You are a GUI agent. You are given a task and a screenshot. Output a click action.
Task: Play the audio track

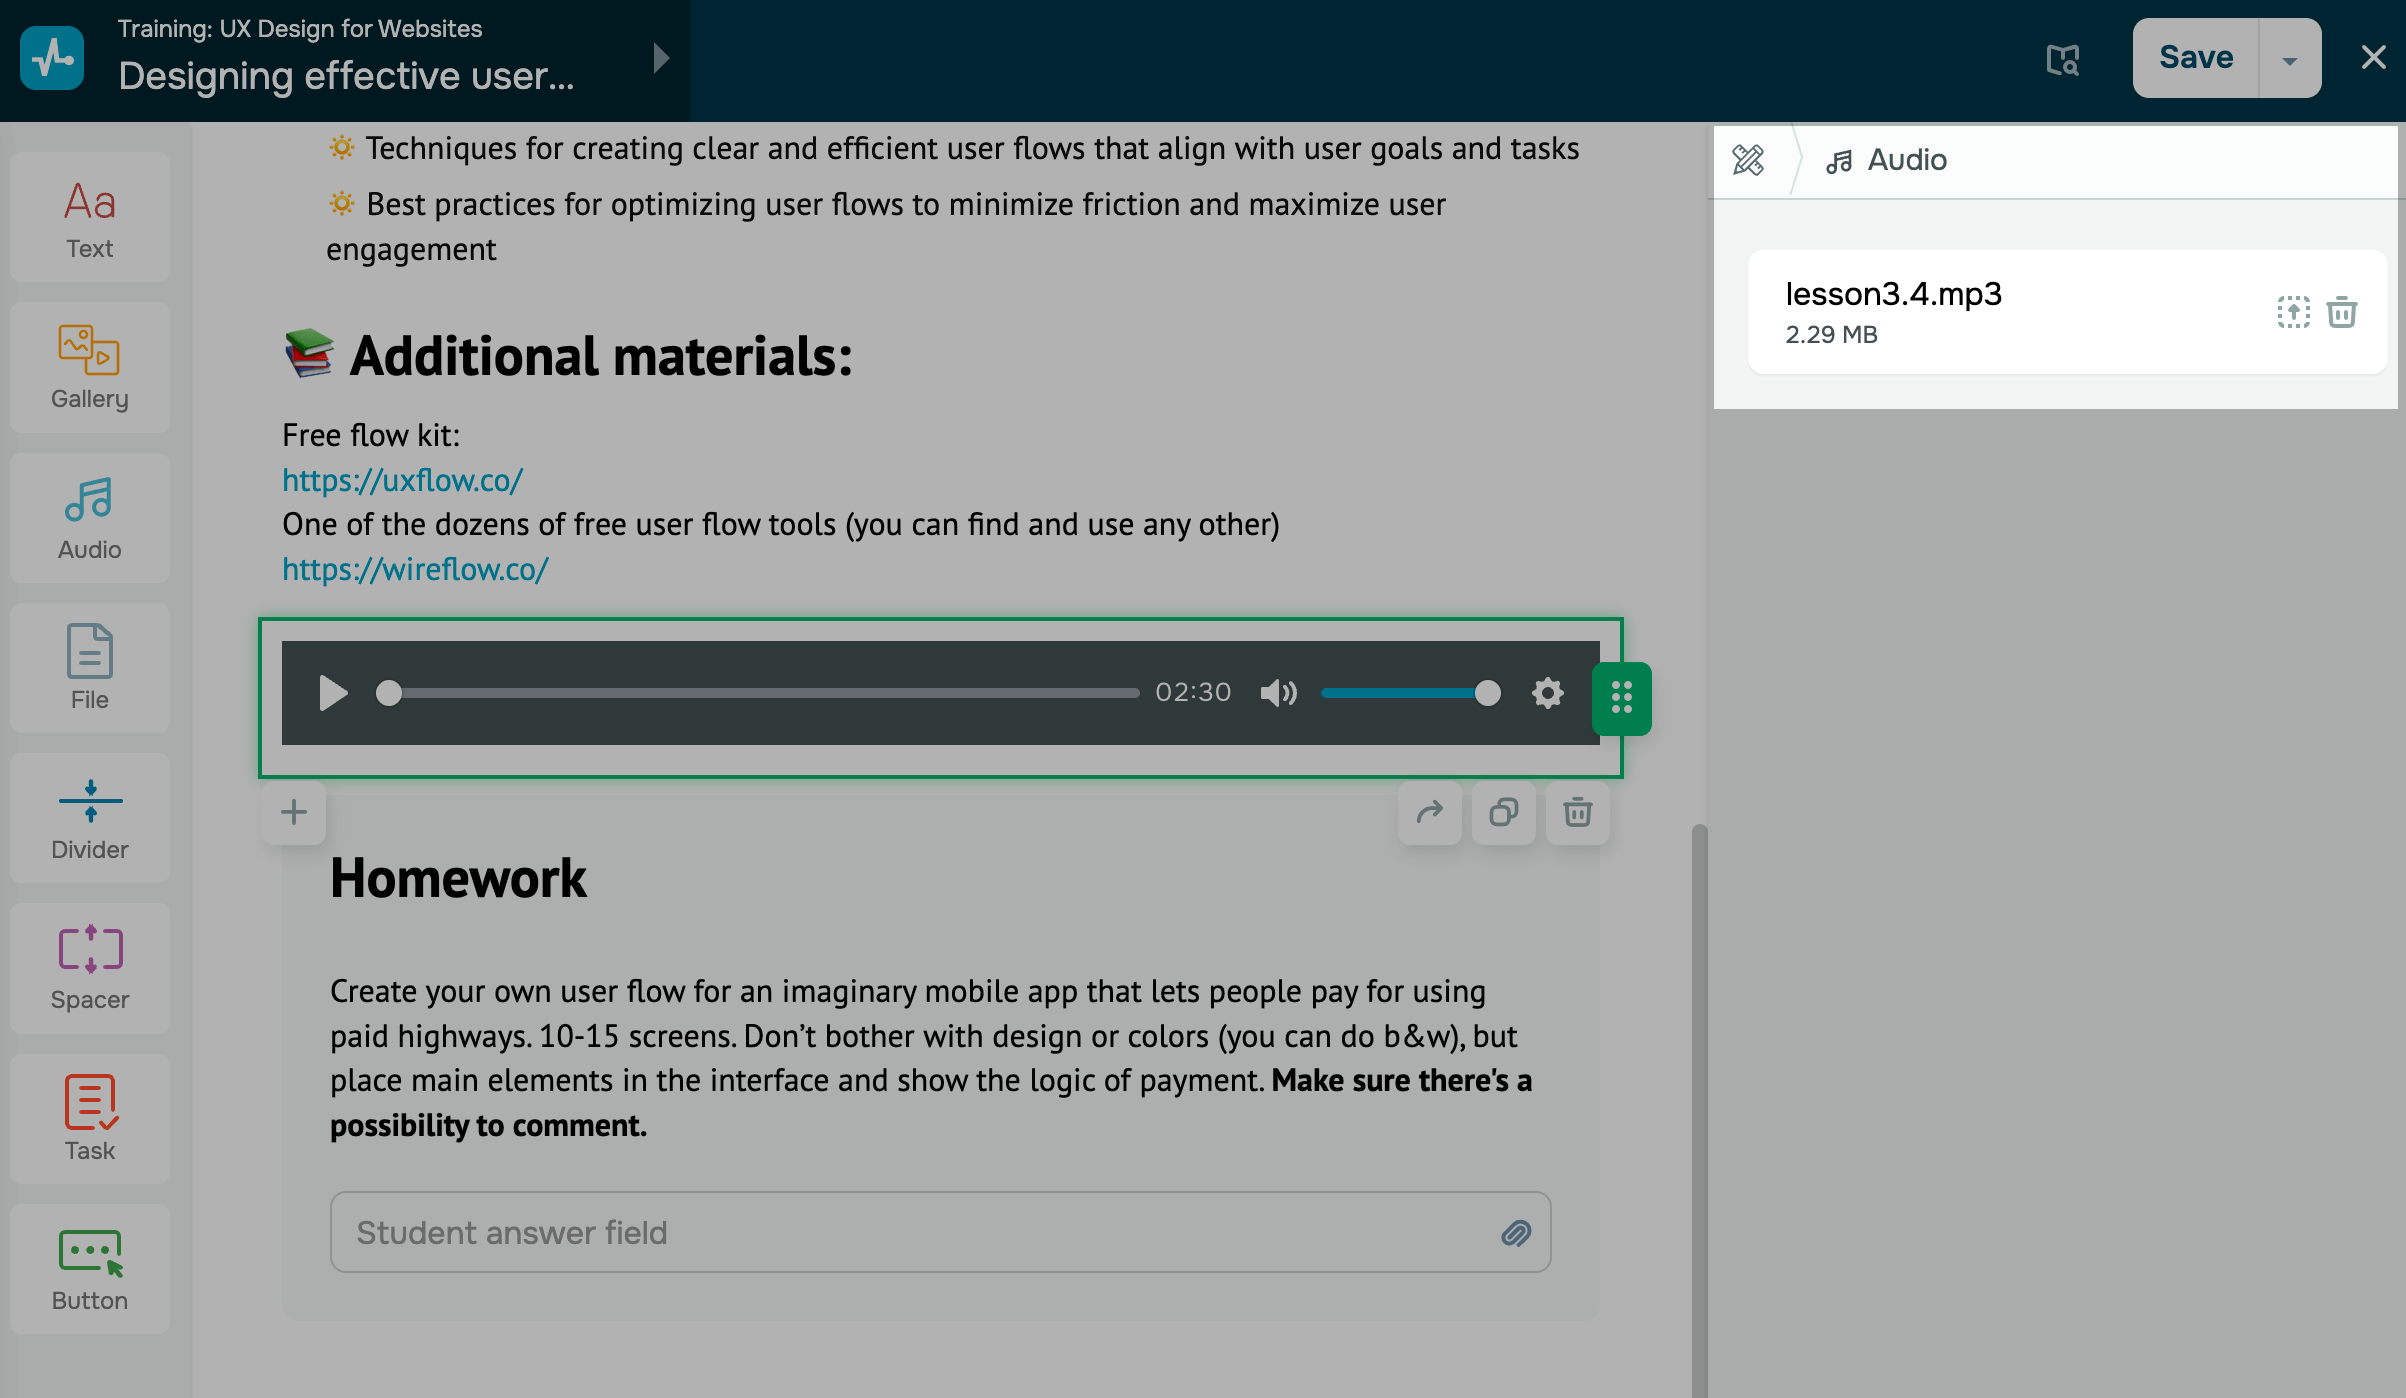(333, 693)
